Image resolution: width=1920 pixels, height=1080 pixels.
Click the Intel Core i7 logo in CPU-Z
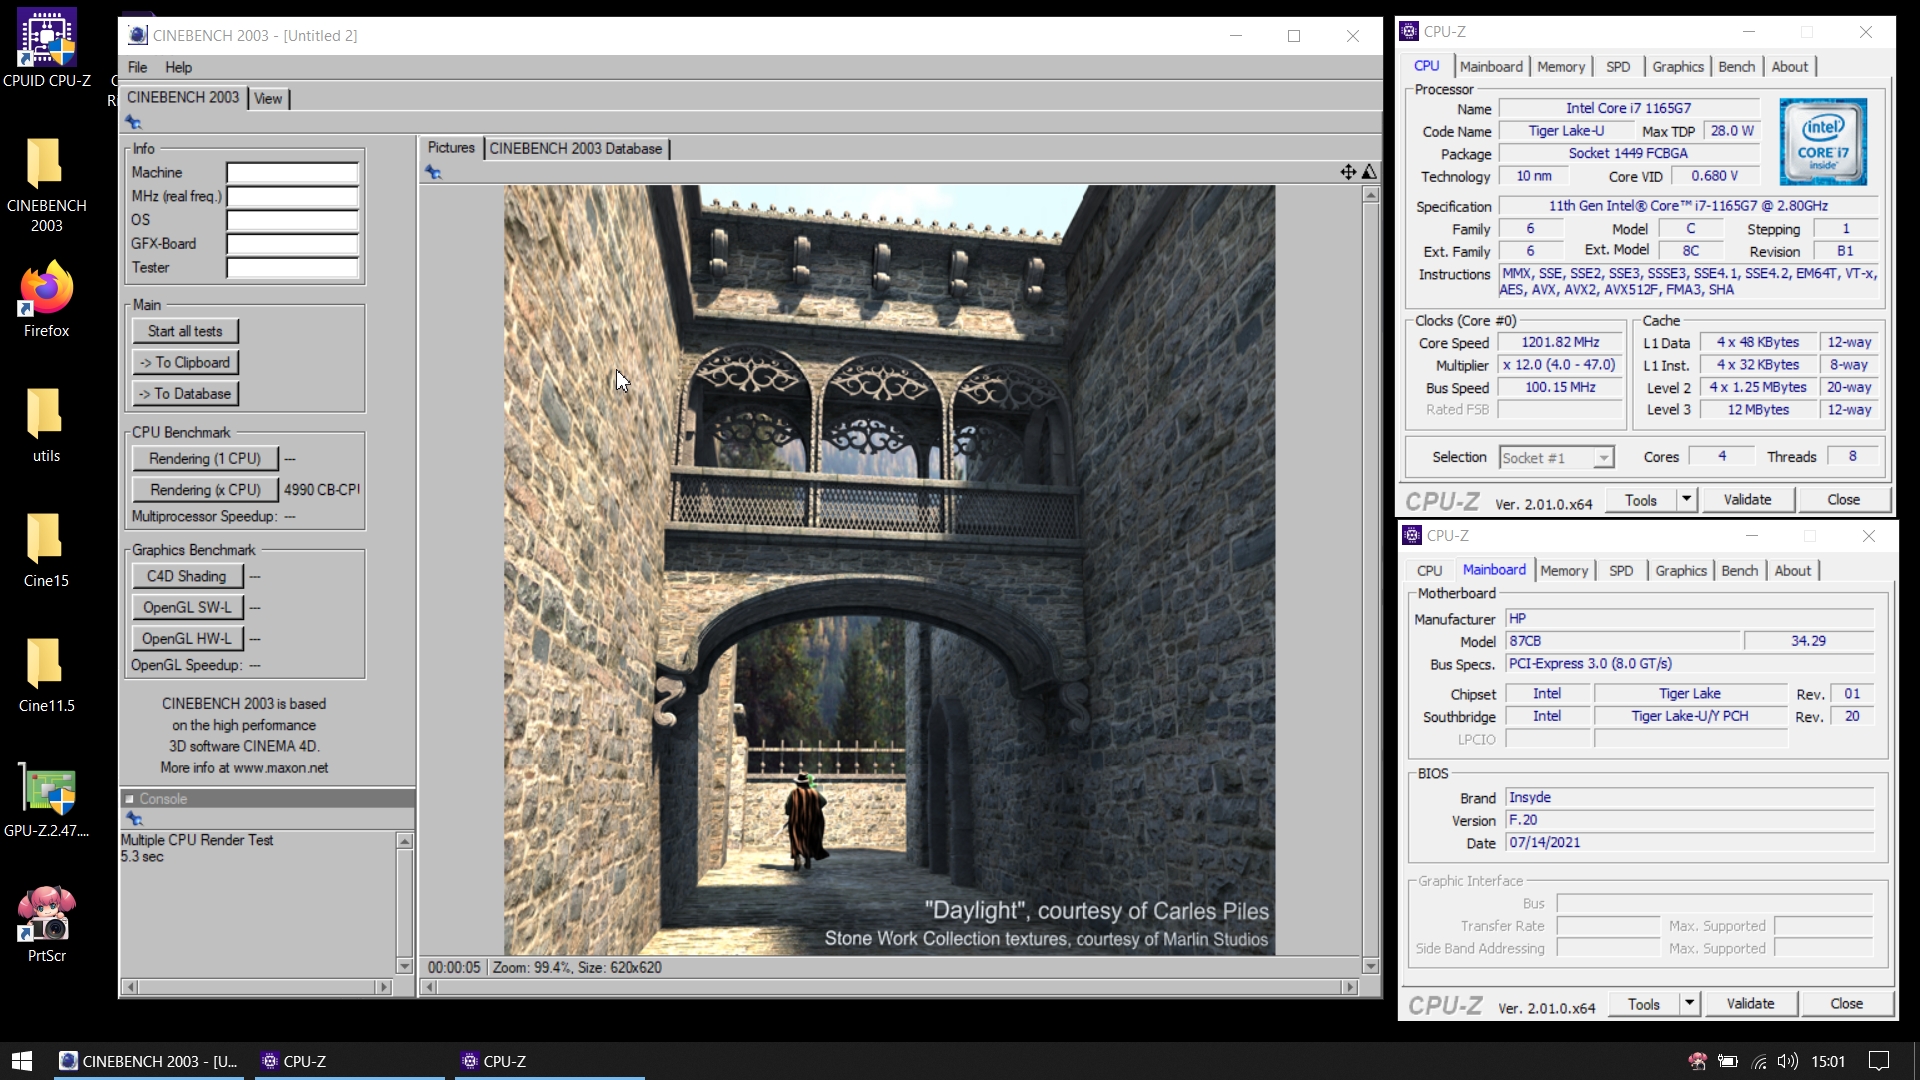[1823, 141]
